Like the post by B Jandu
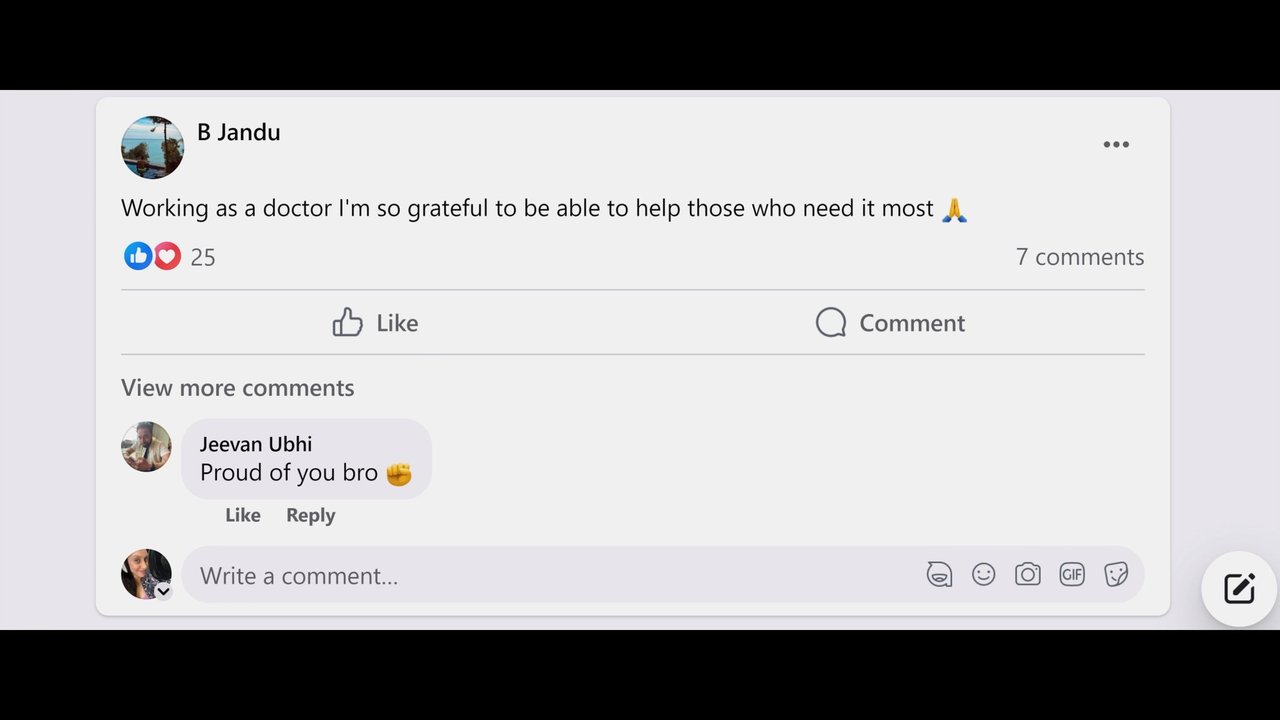Viewport: 1280px width, 720px height. [x=375, y=322]
